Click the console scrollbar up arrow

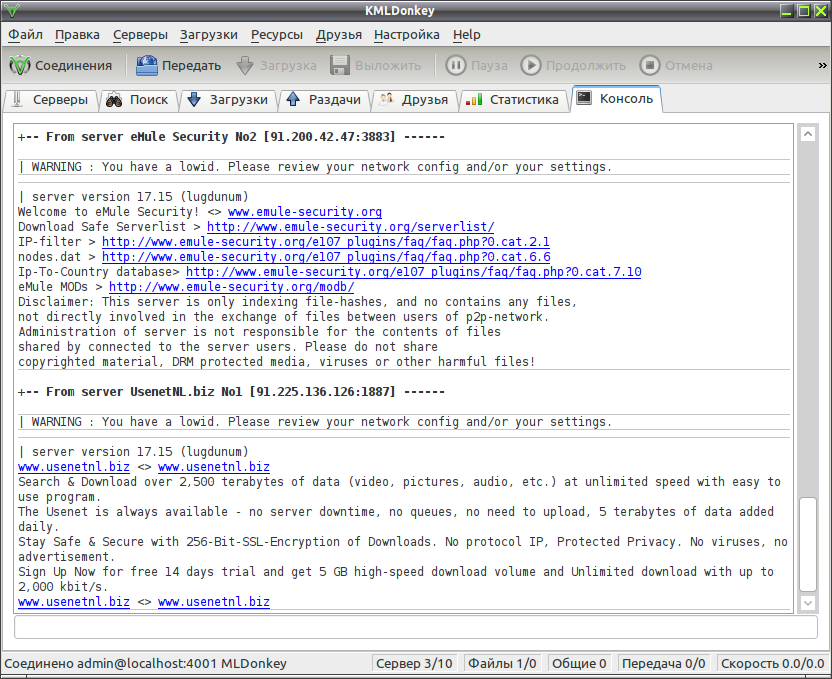click(x=808, y=134)
